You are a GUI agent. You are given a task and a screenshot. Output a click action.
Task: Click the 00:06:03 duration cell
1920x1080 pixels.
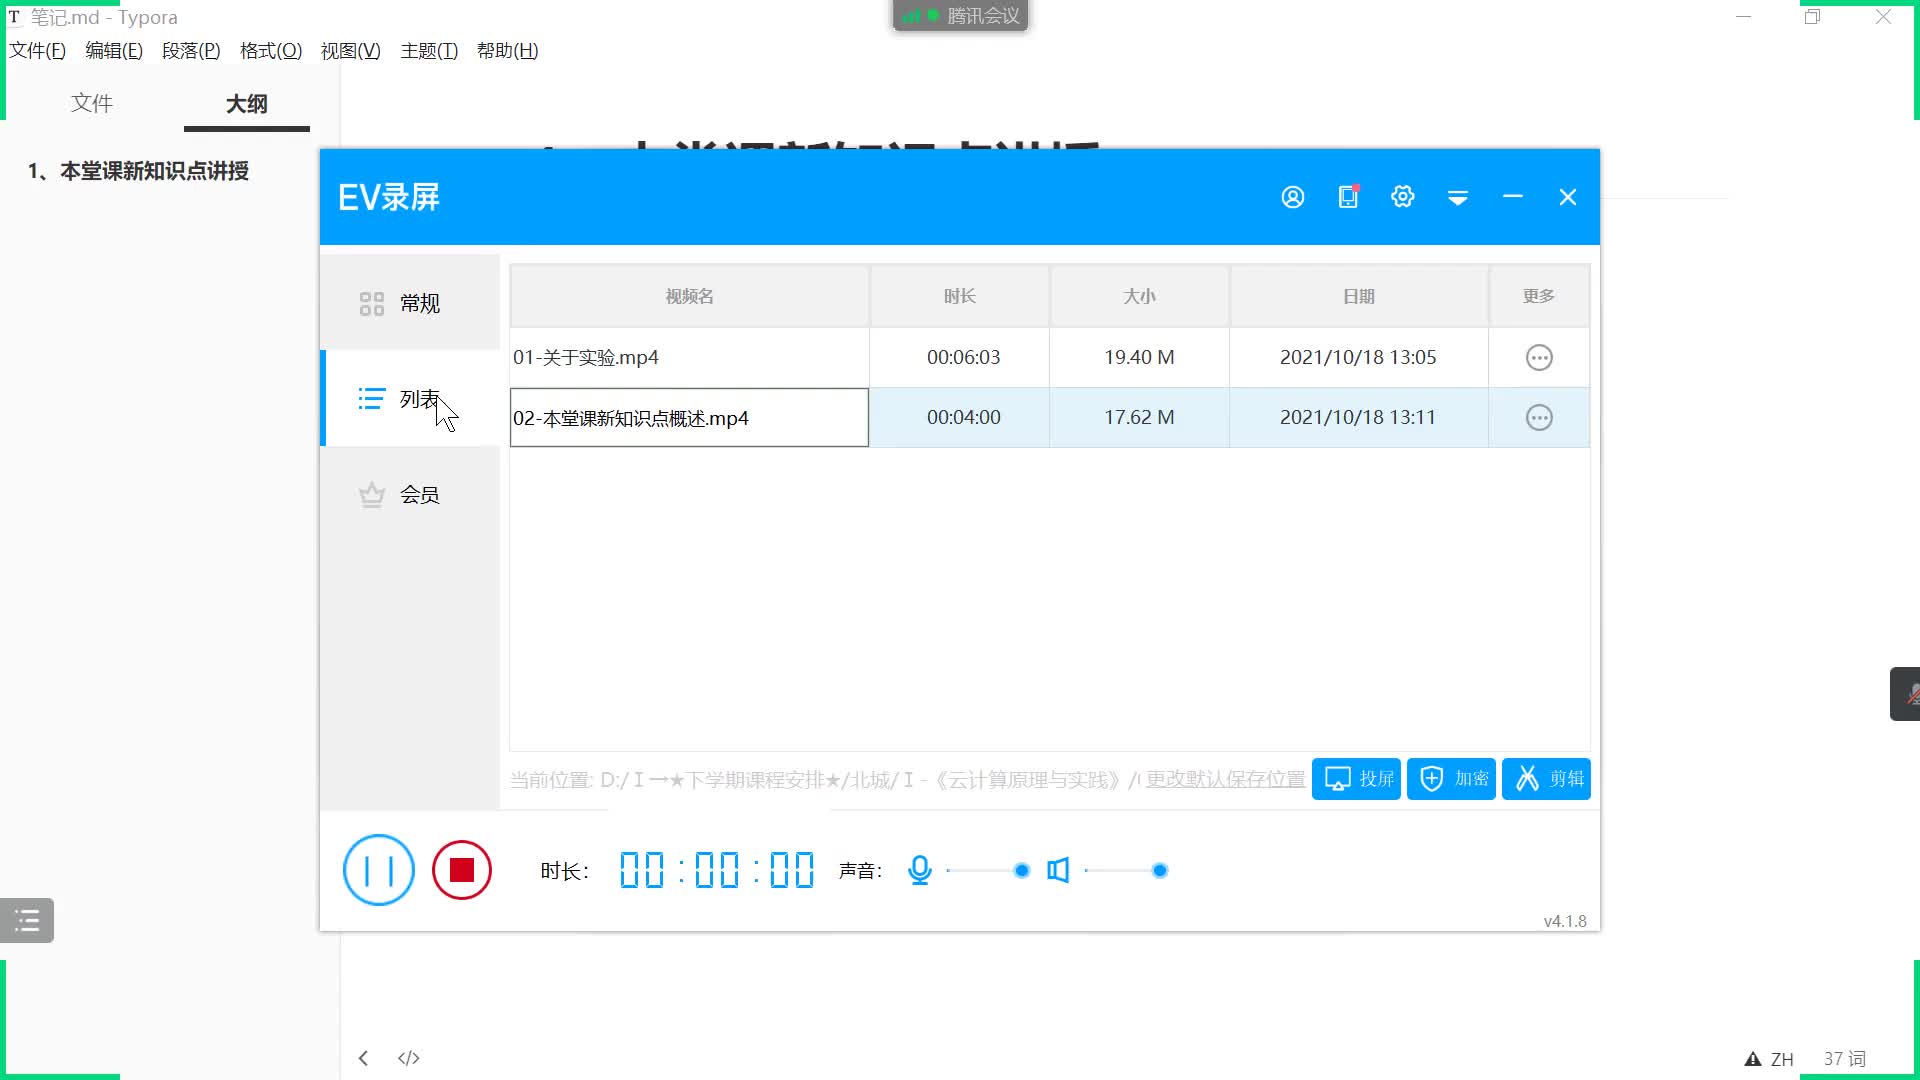tap(960, 357)
